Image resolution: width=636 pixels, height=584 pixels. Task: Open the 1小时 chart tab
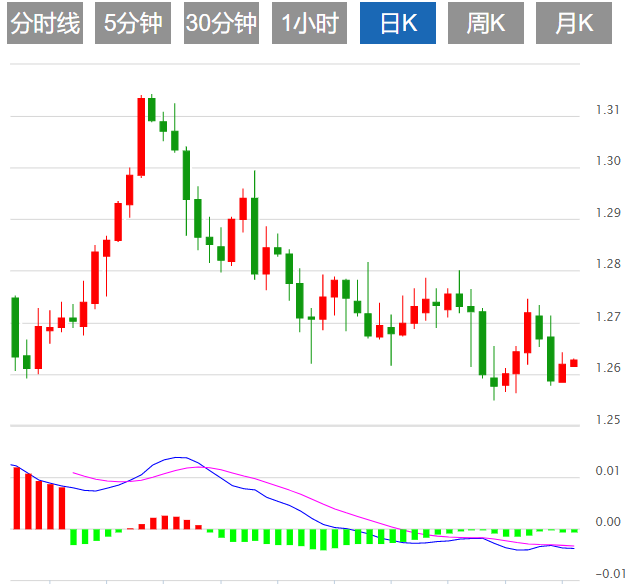coord(309,23)
